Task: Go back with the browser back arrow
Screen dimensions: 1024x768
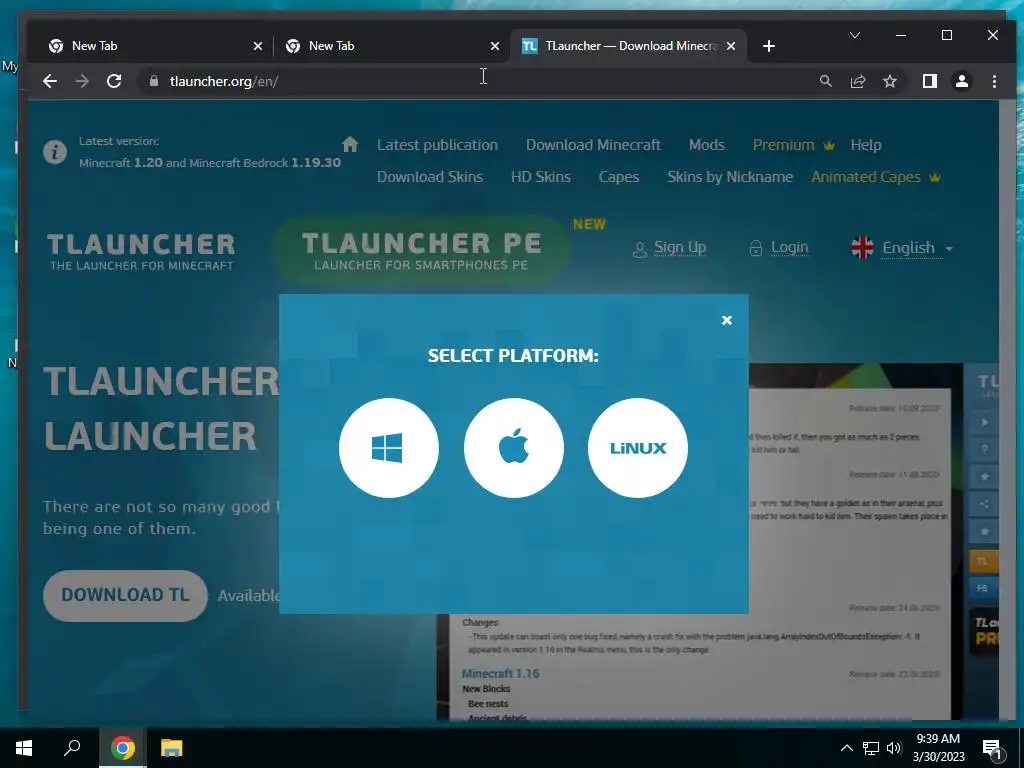Action: click(x=50, y=81)
